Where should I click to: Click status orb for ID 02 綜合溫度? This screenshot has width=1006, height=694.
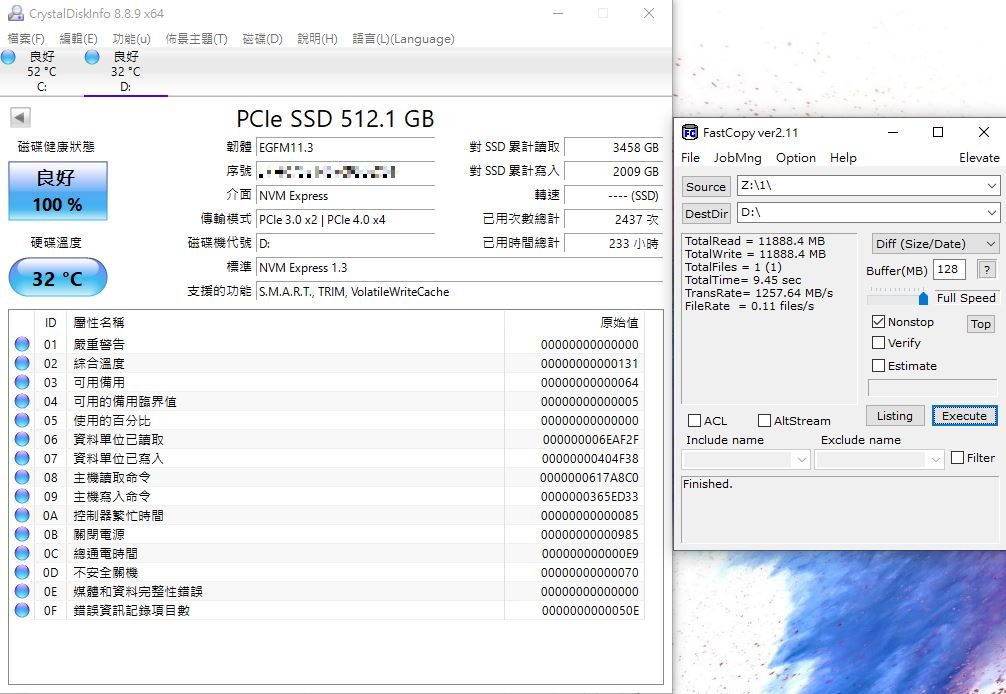tap(22, 363)
